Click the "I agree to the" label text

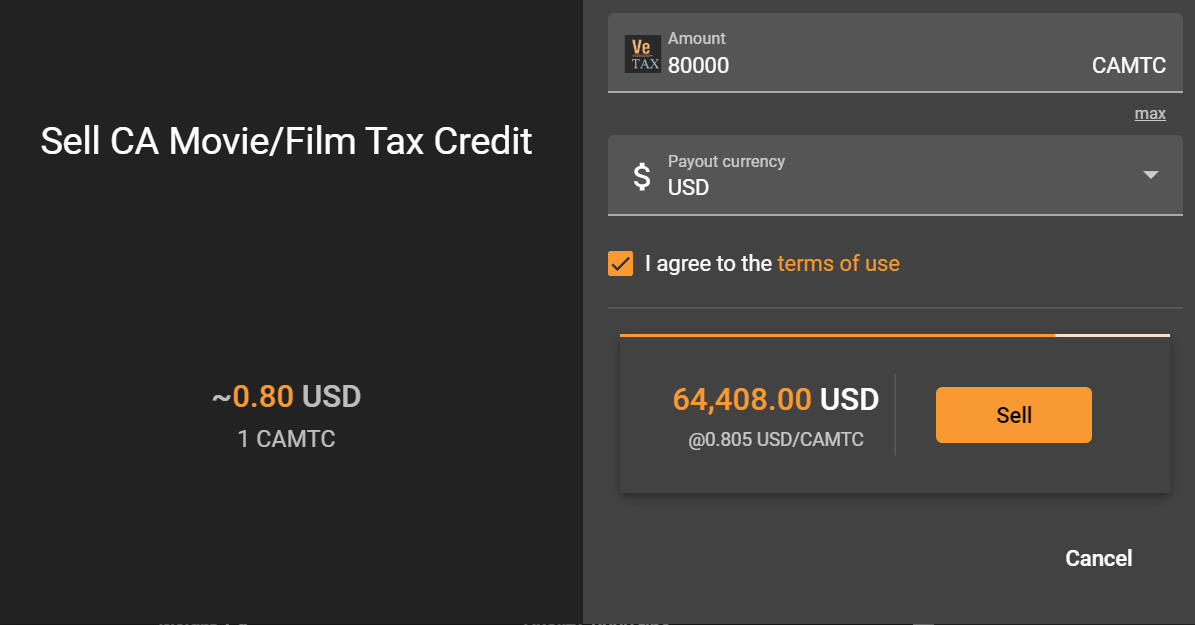[x=708, y=264]
